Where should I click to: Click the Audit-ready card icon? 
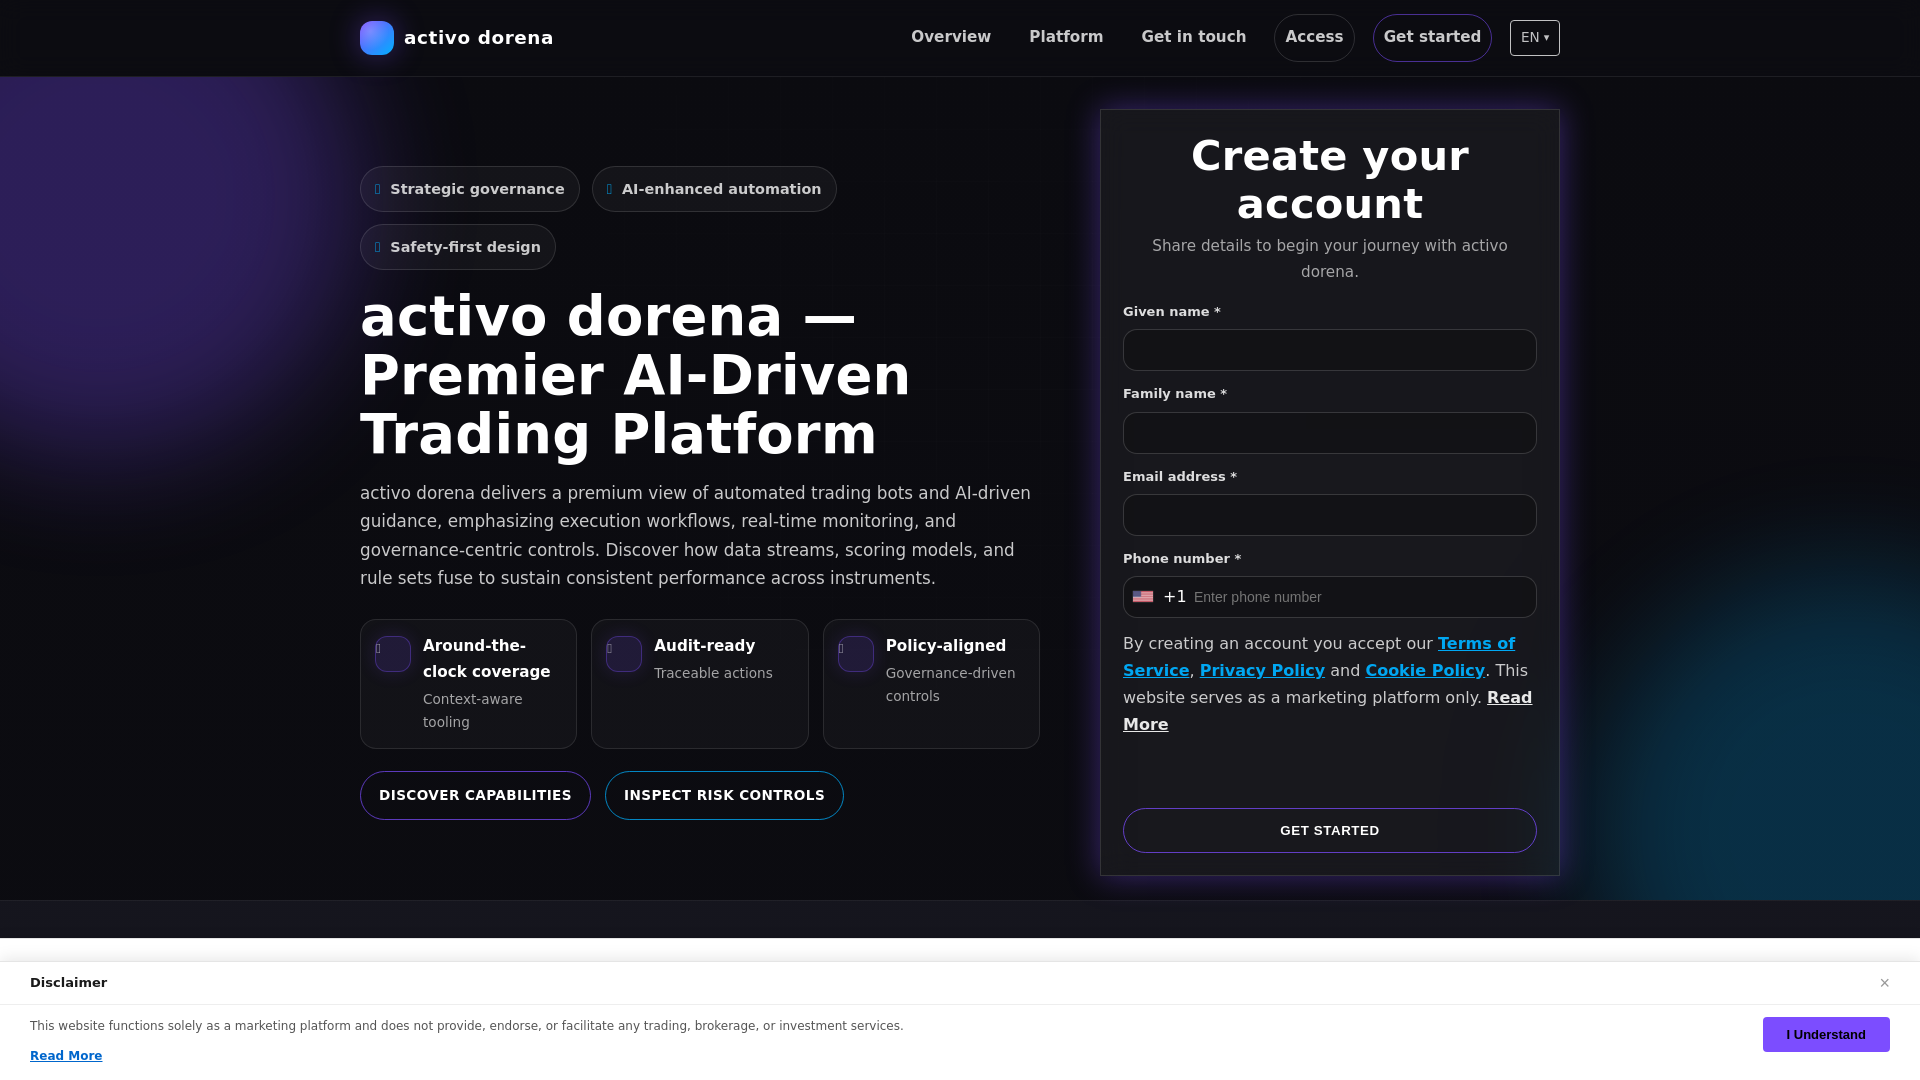624,654
